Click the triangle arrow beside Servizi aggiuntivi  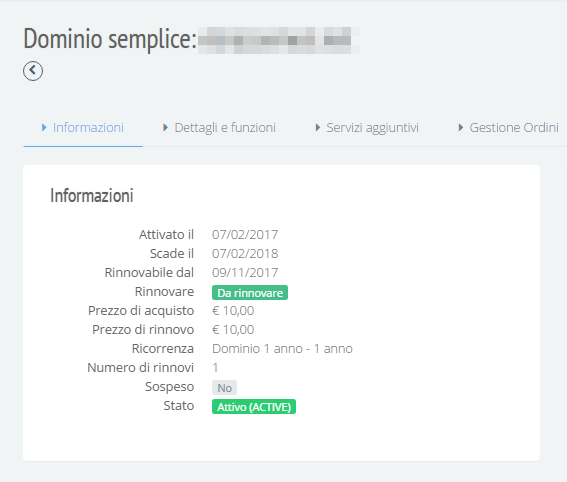pos(317,127)
